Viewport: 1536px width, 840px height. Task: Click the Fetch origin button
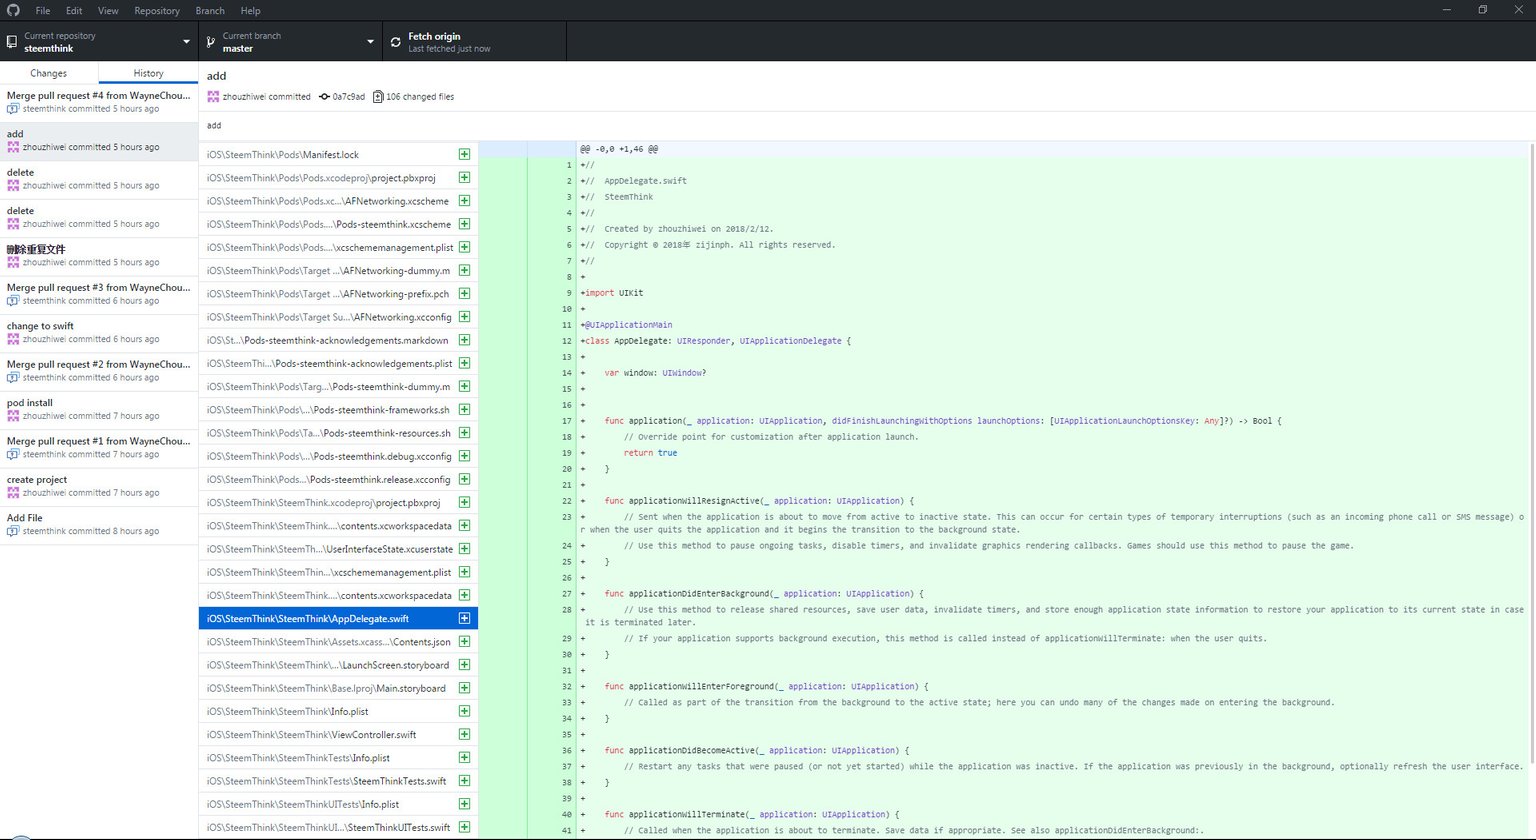pos(474,42)
